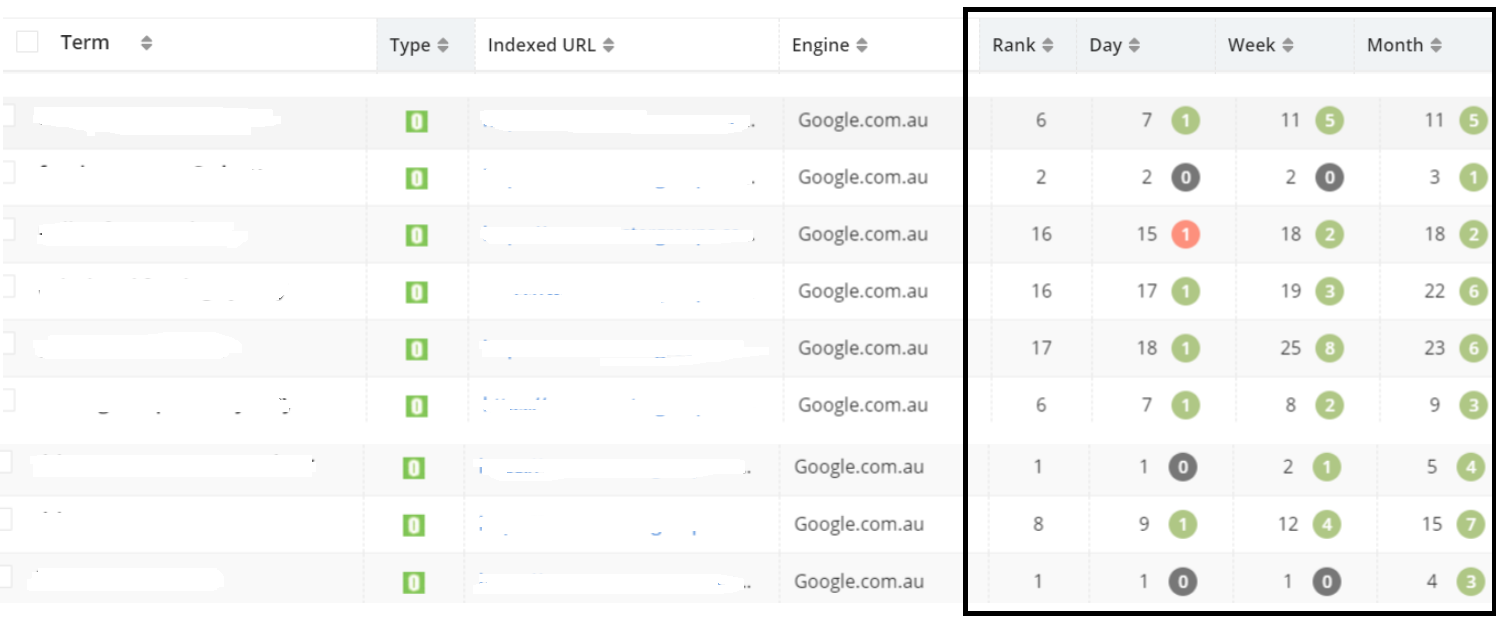Click the green type icon in last row
The image size is (1496, 637).
click(x=413, y=583)
